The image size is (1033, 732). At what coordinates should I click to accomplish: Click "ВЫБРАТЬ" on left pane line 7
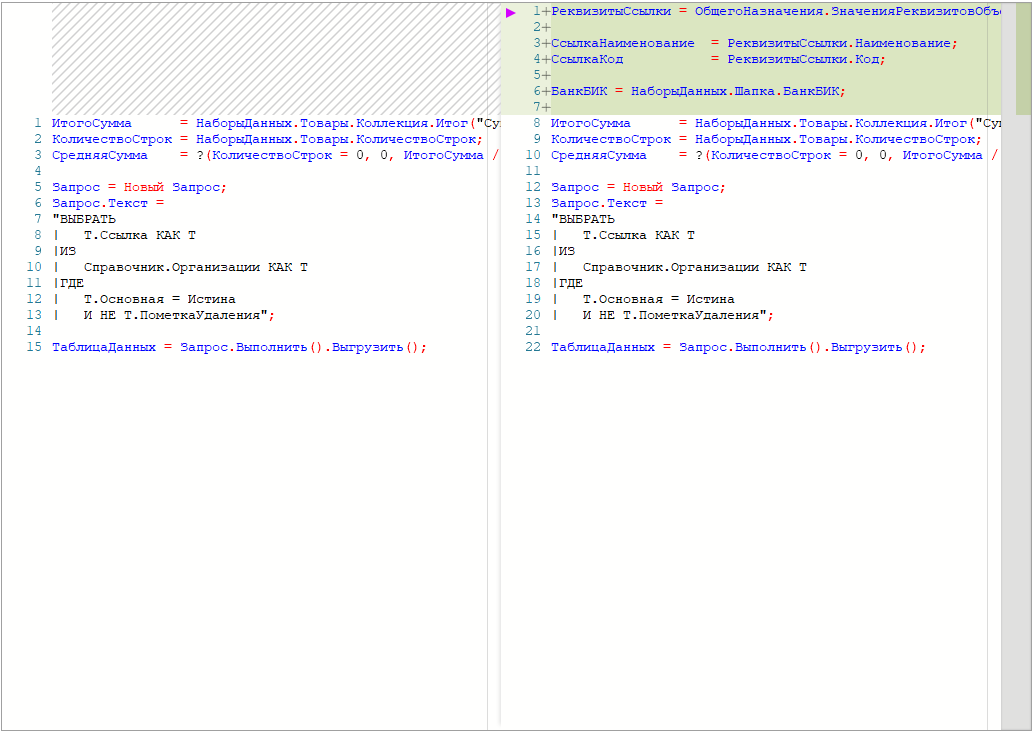(84, 219)
